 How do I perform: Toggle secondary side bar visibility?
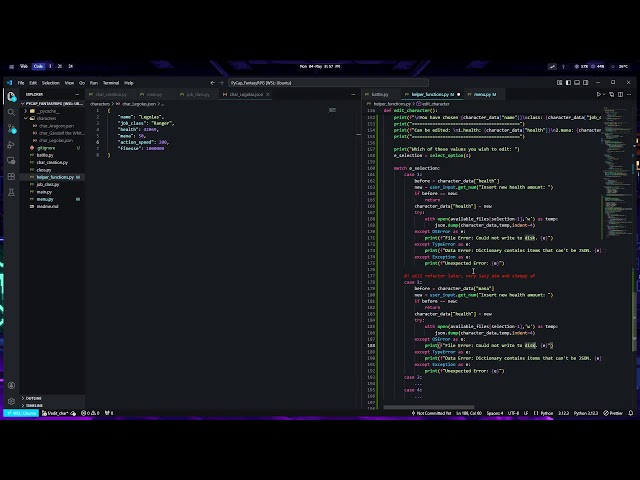pos(586,82)
